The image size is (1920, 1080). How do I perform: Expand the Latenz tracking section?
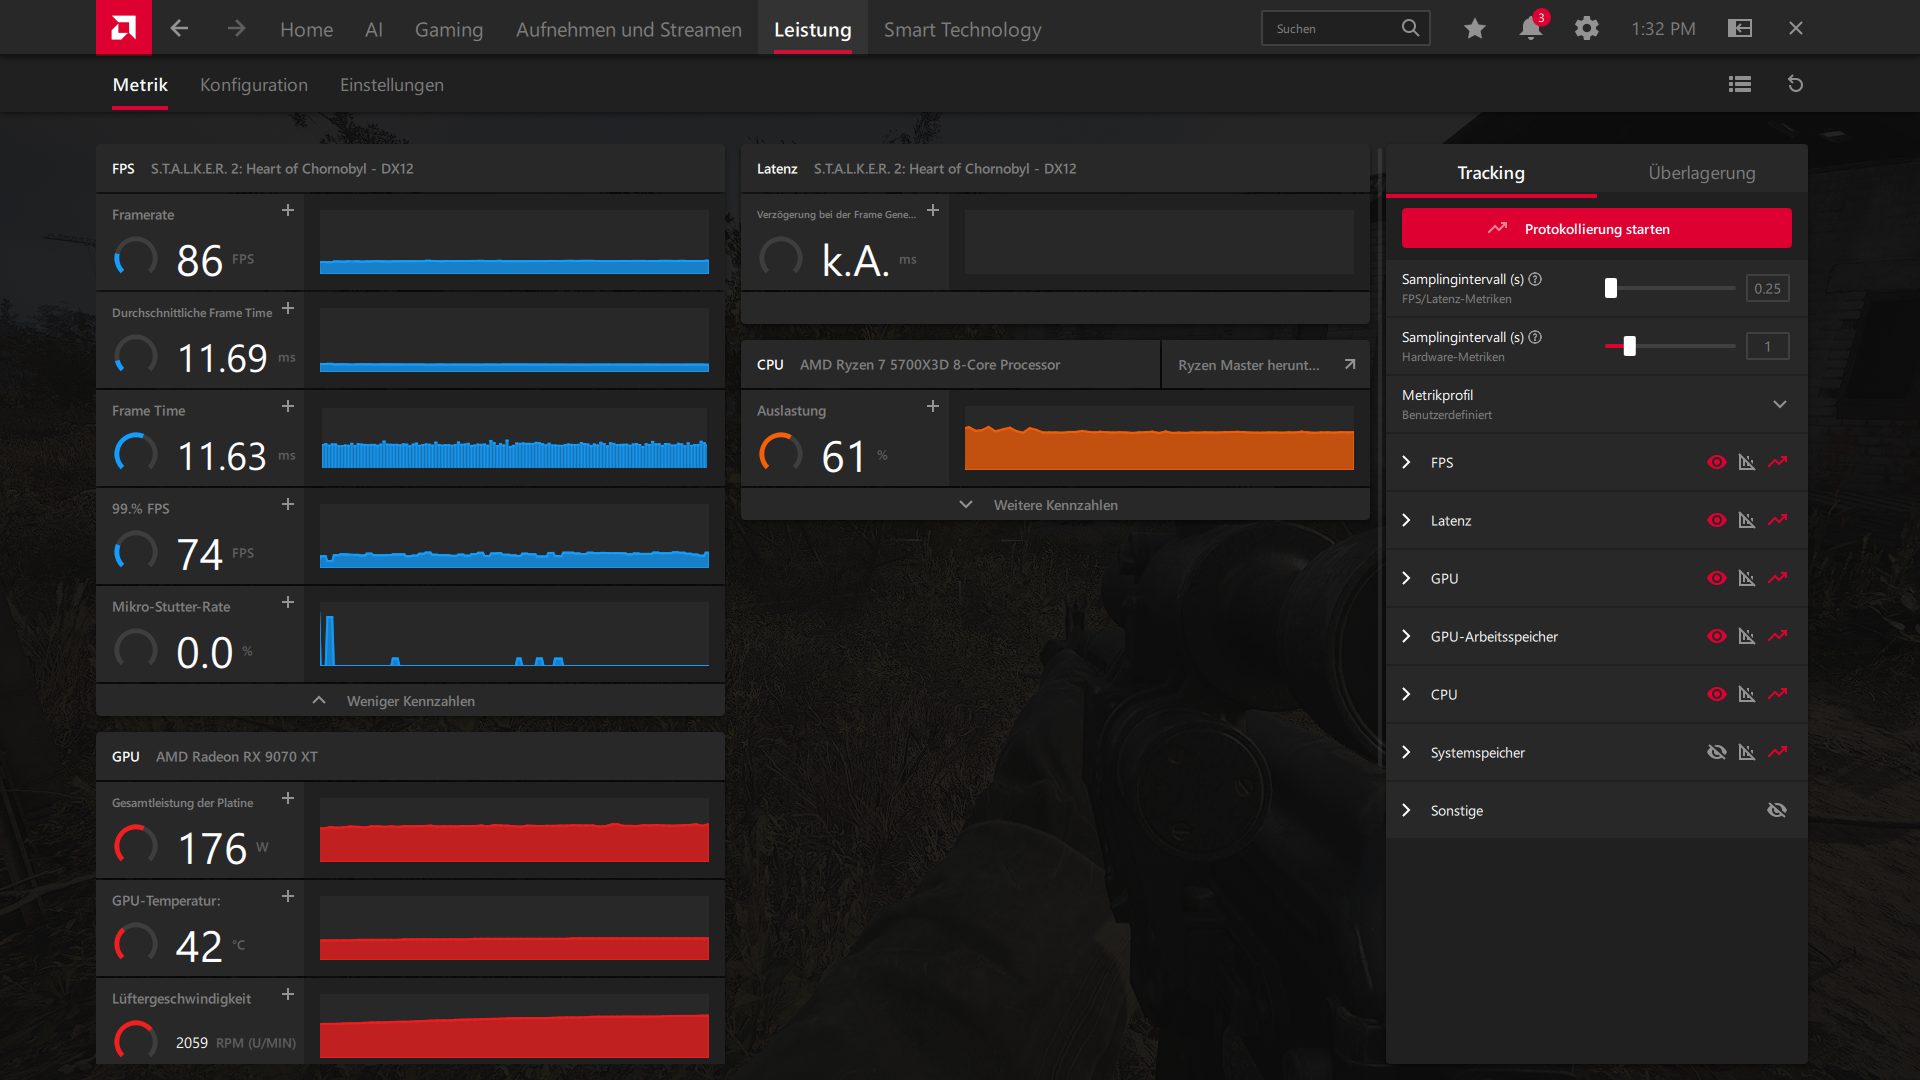[1406, 520]
